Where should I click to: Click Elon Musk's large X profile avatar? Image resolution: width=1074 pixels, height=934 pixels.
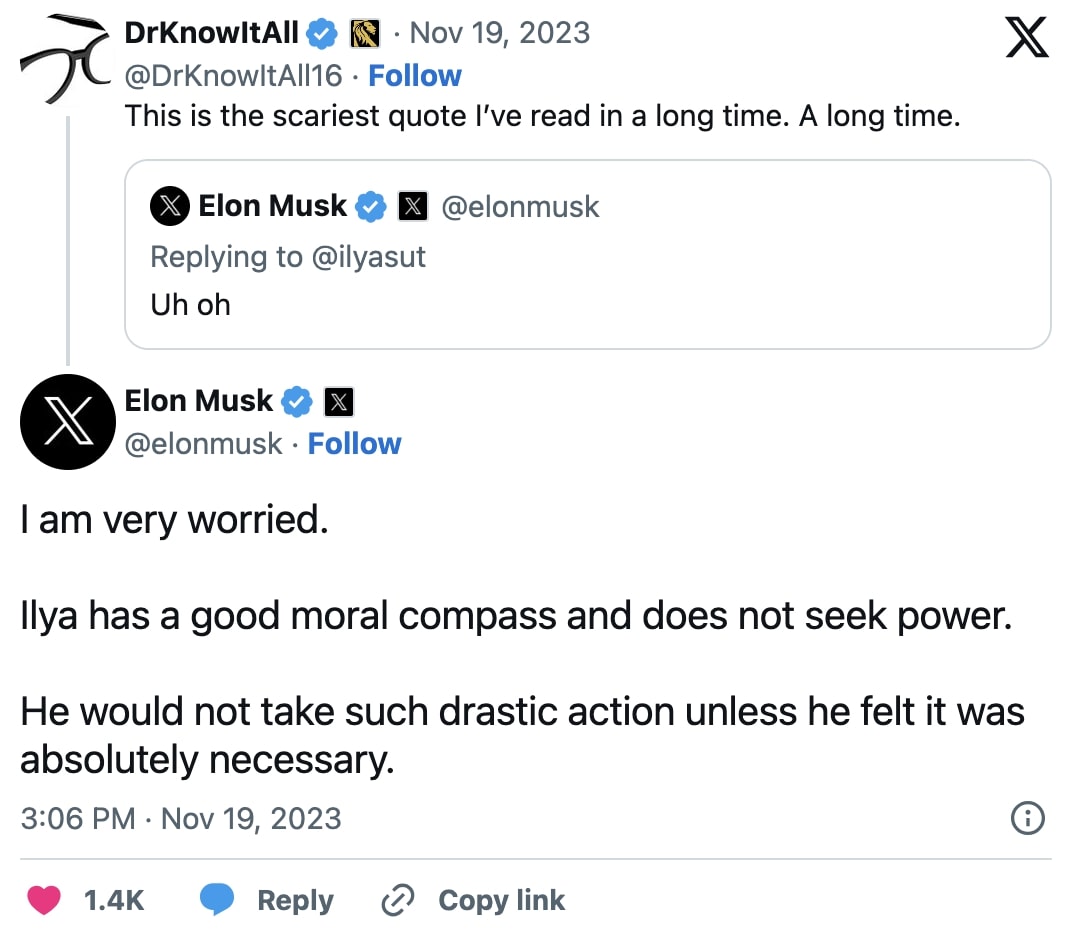[67, 422]
